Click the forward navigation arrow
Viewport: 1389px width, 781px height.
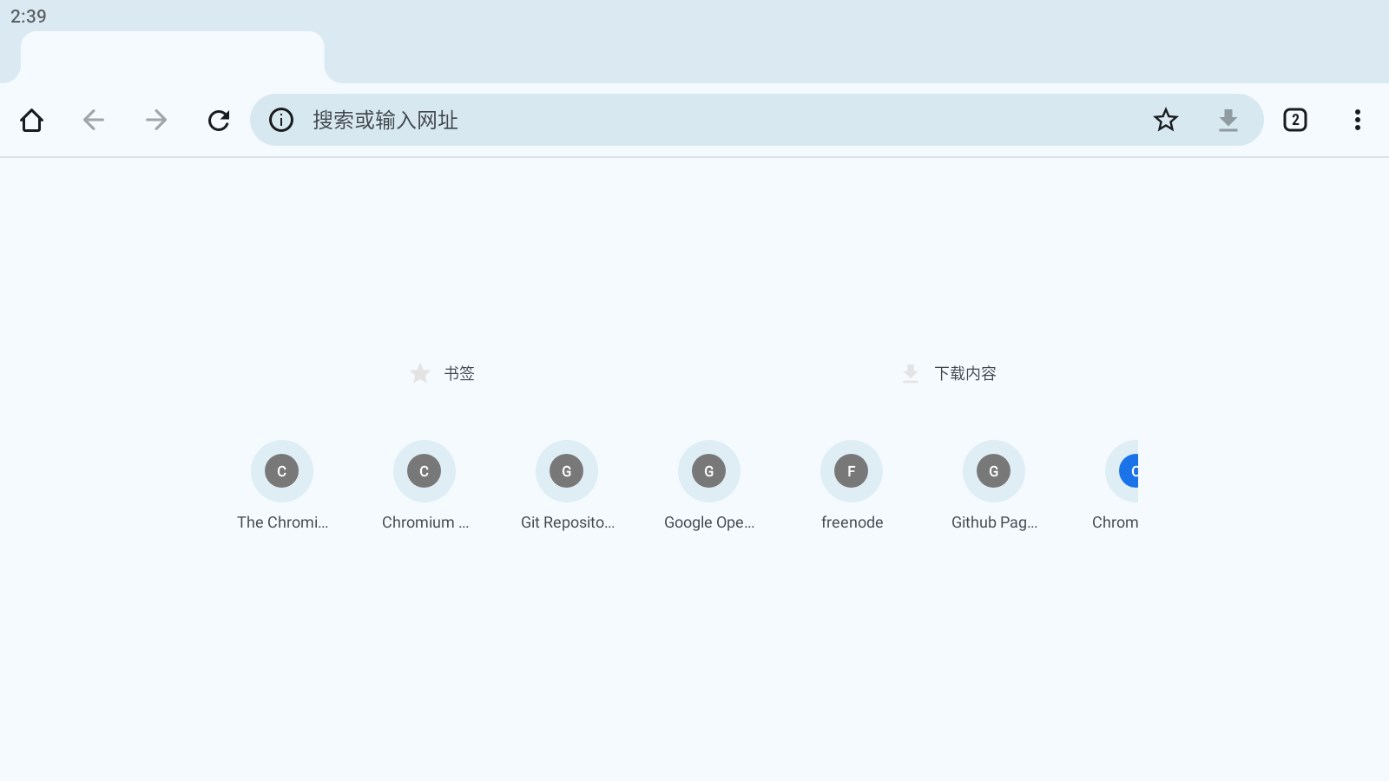click(156, 120)
